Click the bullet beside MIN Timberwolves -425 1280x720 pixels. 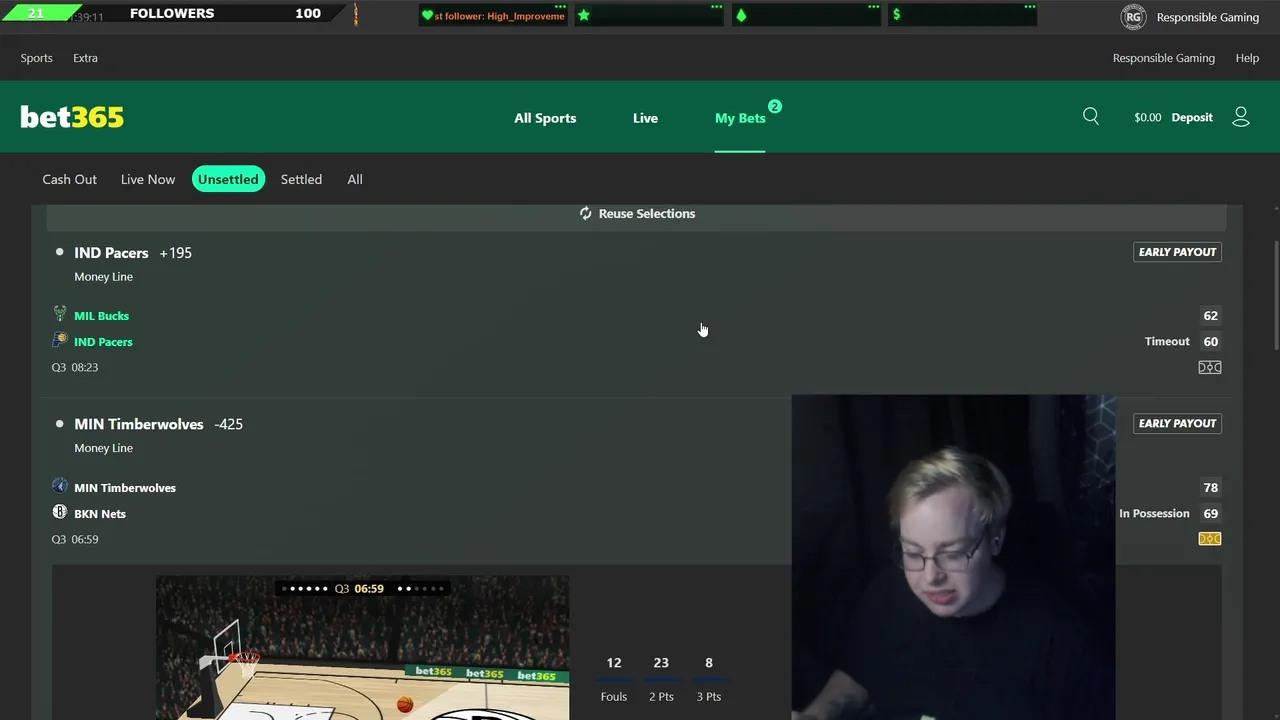[59, 424]
